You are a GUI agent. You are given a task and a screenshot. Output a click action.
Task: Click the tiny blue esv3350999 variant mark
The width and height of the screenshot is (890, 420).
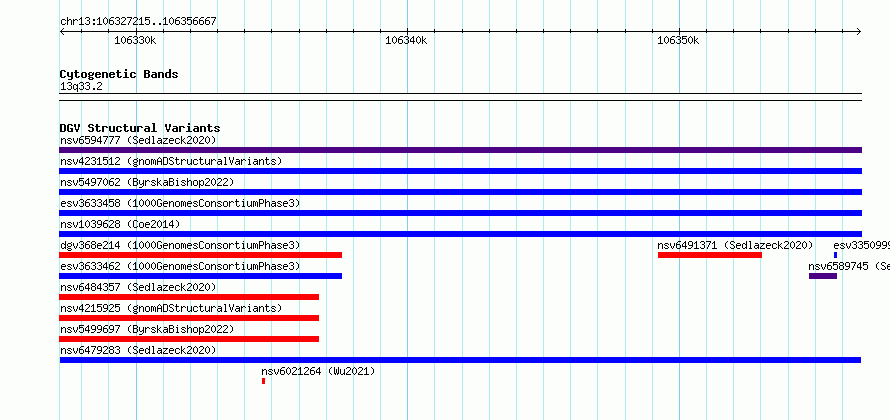coord(836,255)
